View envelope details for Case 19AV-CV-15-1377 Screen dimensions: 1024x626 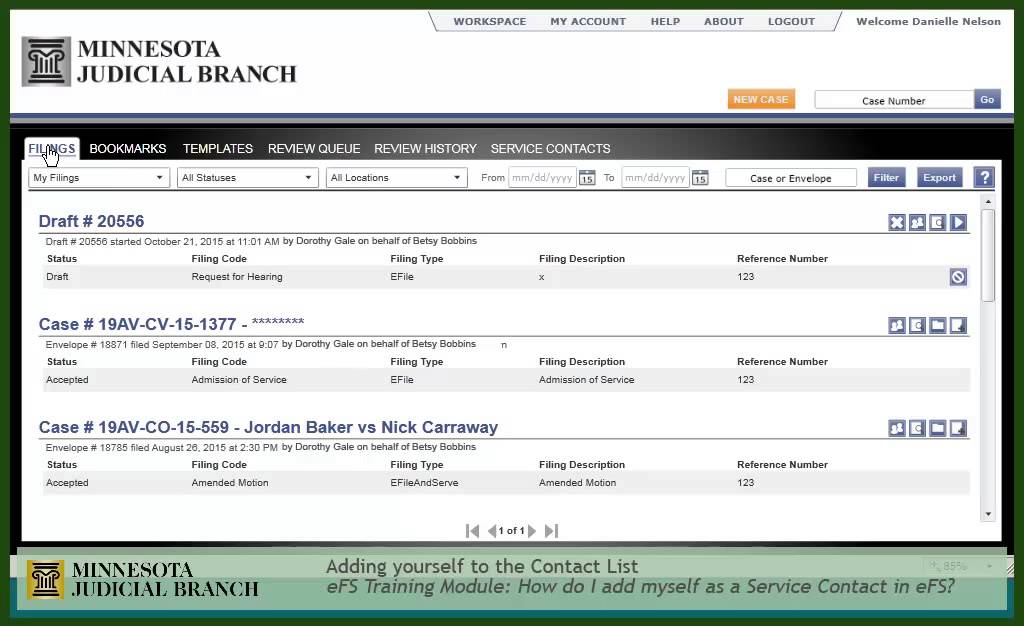[x=917, y=325]
